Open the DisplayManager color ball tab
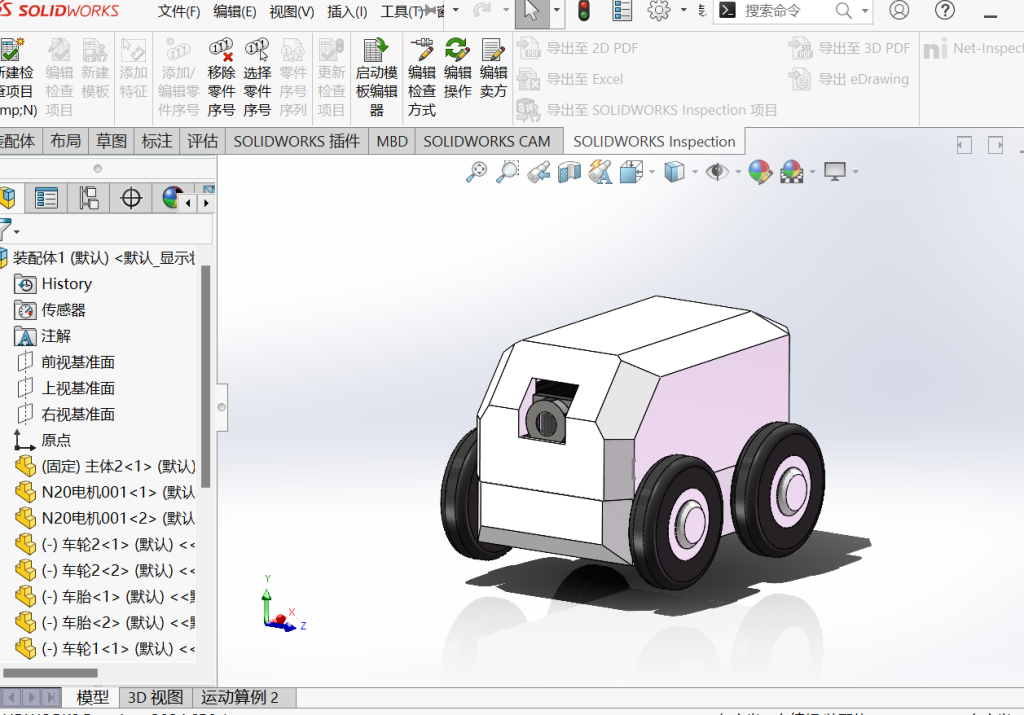1024x715 pixels. click(x=170, y=198)
